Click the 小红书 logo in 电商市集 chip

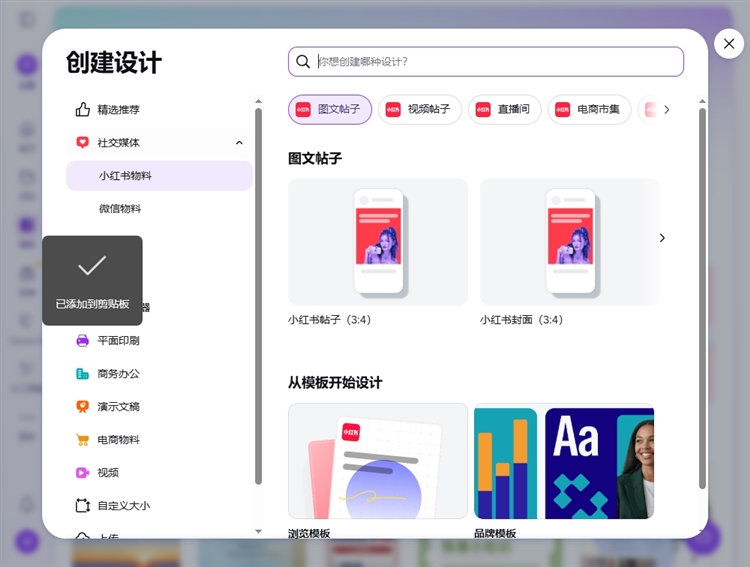click(562, 110)
